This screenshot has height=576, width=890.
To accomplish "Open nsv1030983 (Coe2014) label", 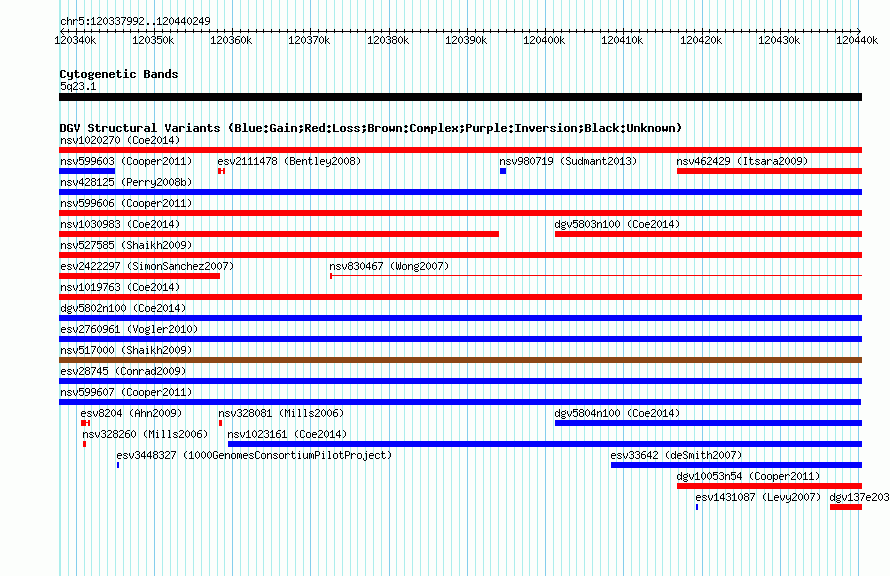I will coord(120,224).
